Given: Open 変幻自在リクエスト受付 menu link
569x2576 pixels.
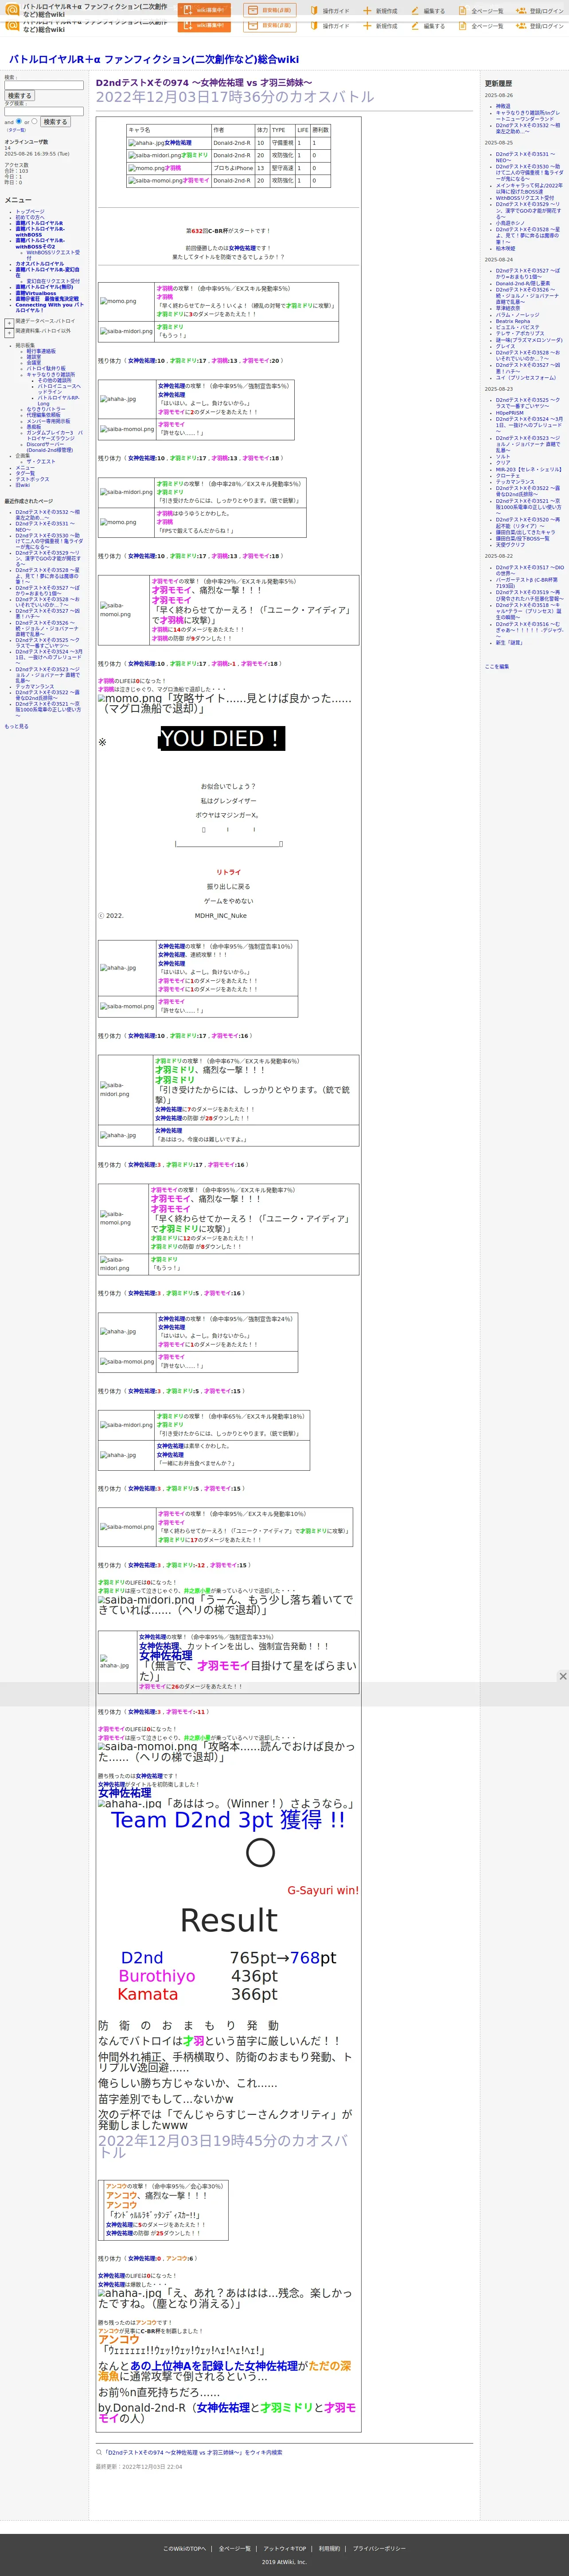Looking at the screenshot, I should click(53, 281).
